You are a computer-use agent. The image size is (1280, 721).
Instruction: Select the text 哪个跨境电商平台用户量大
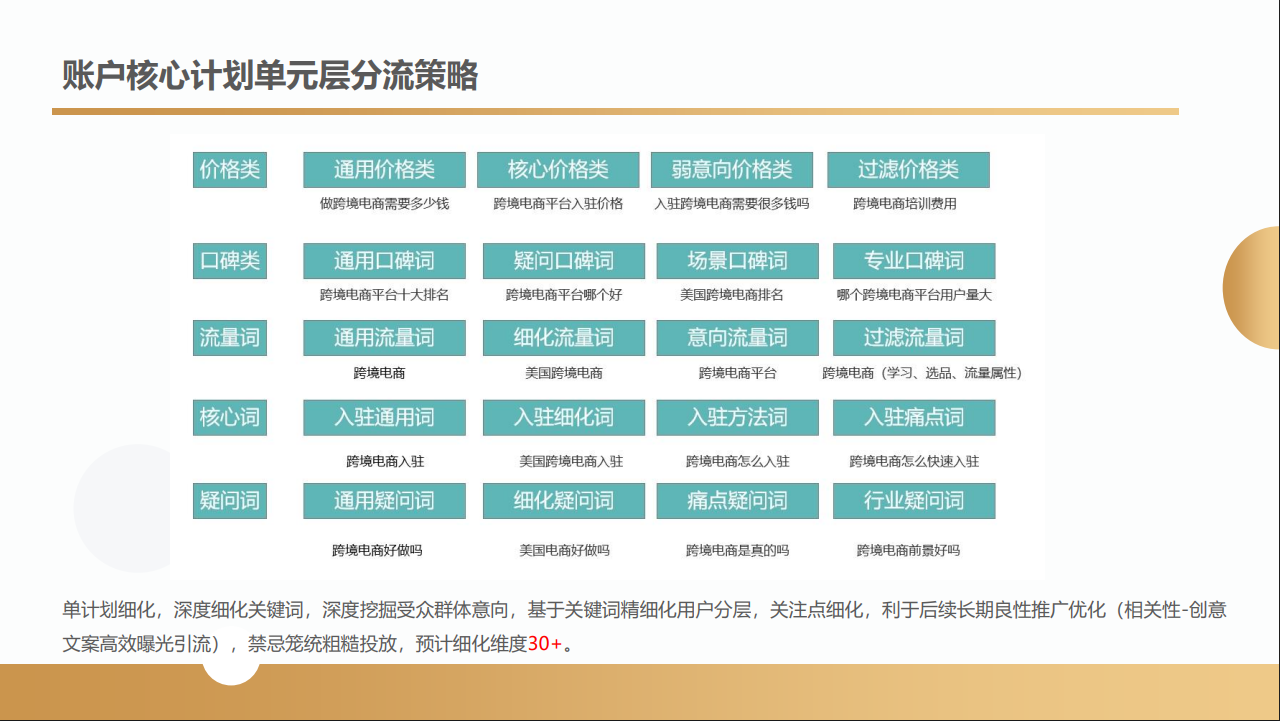pos(914,295)
